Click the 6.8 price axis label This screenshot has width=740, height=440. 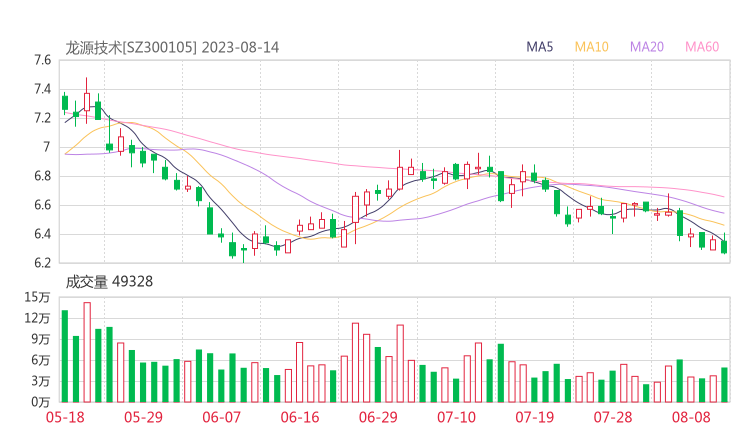42,176
